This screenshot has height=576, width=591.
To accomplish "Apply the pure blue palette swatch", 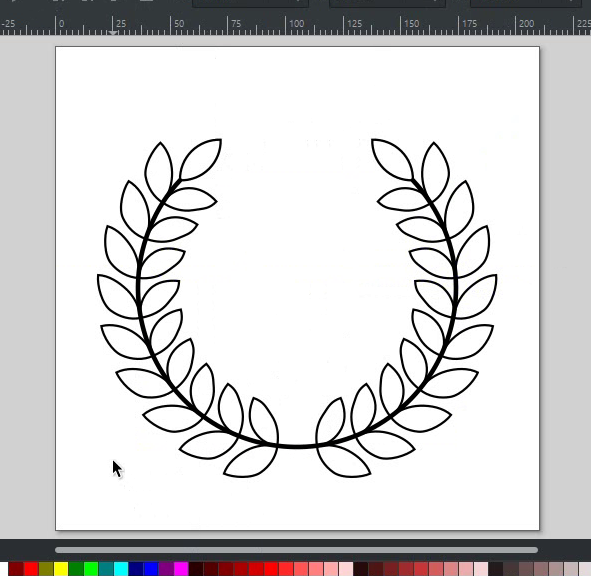I will point(151,569).
